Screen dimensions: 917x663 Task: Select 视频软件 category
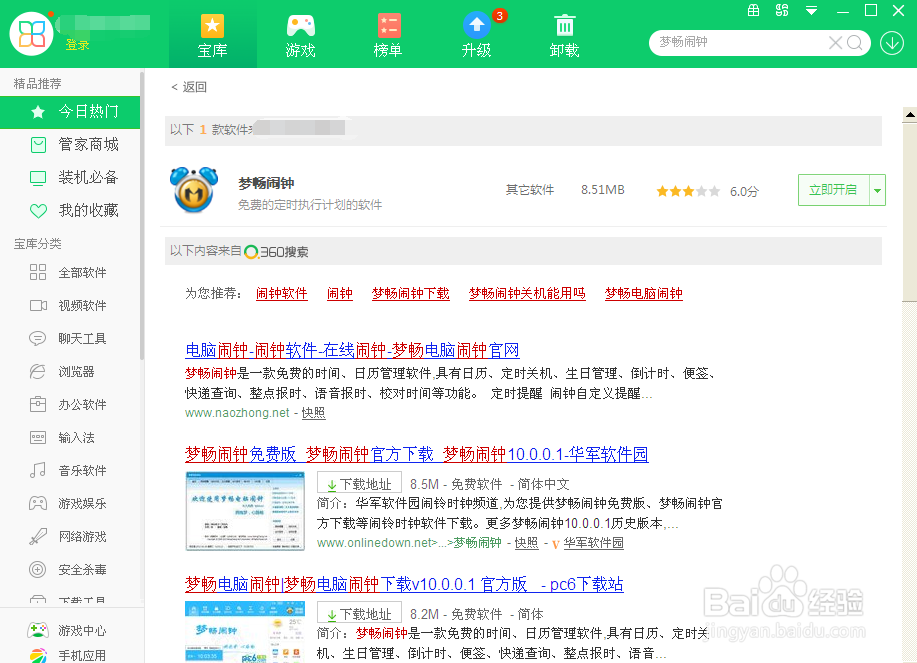[69, 306]
